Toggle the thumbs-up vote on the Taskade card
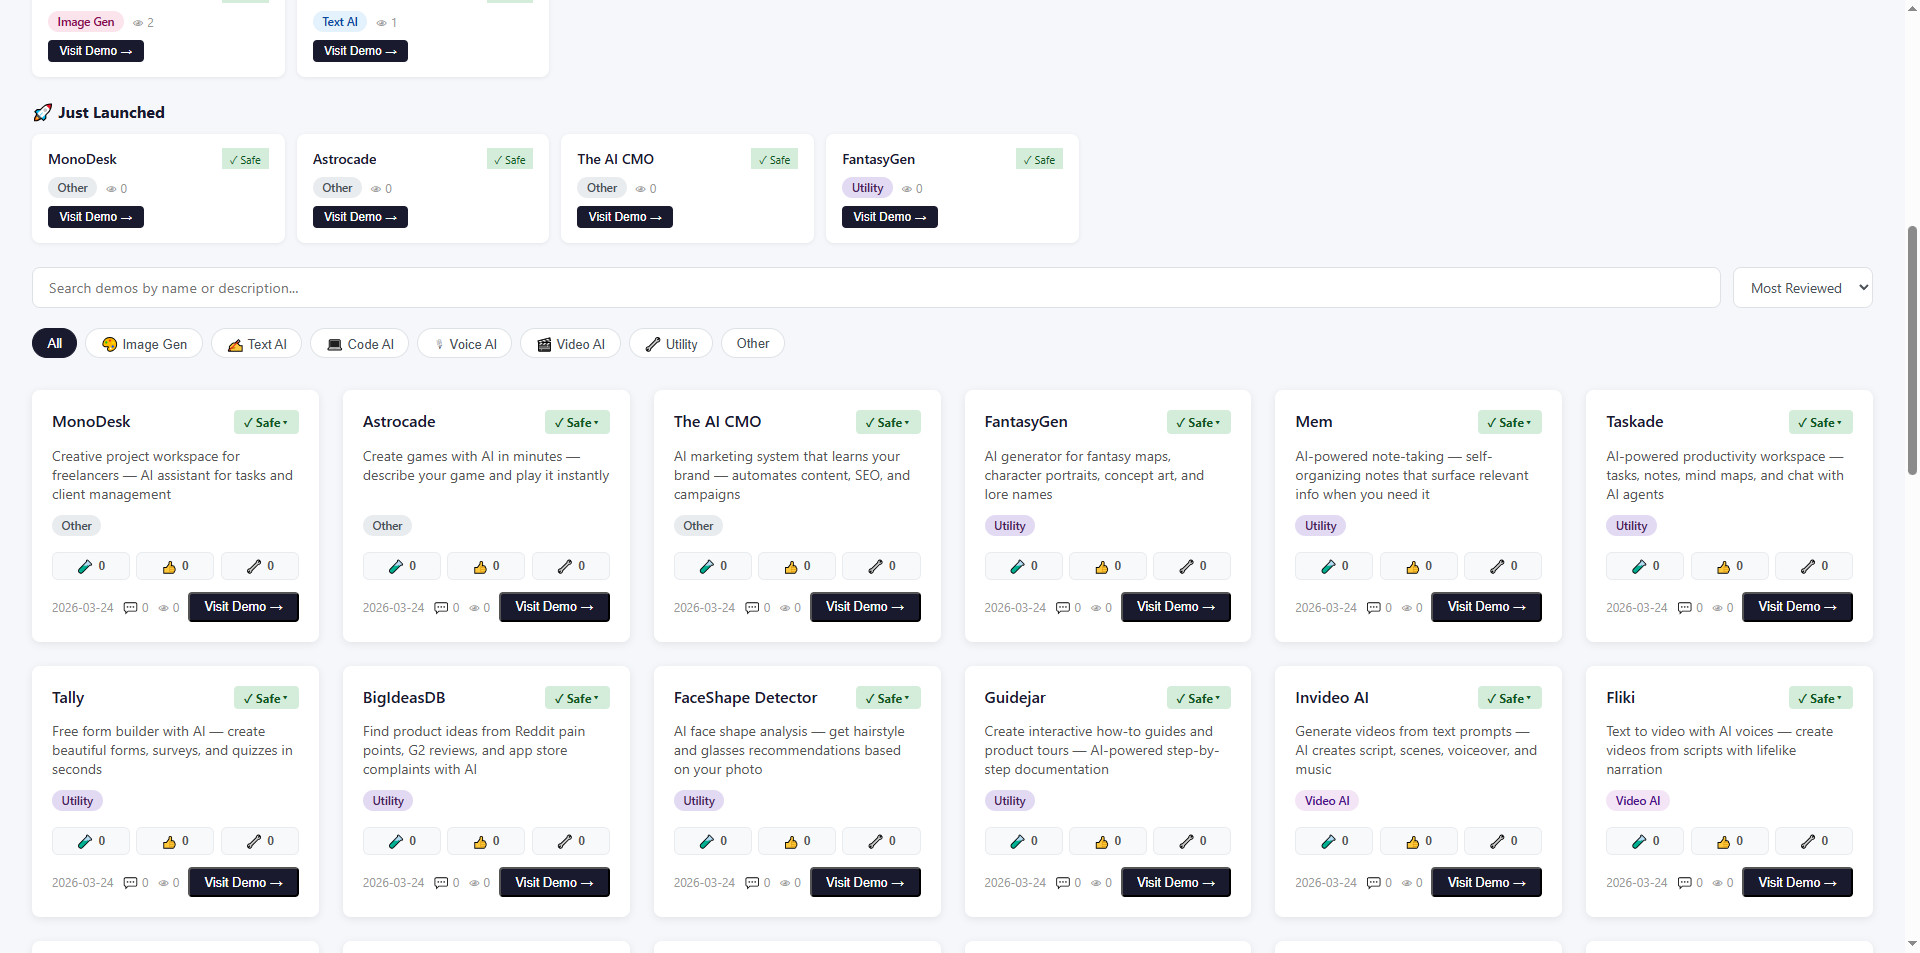 1730,567
